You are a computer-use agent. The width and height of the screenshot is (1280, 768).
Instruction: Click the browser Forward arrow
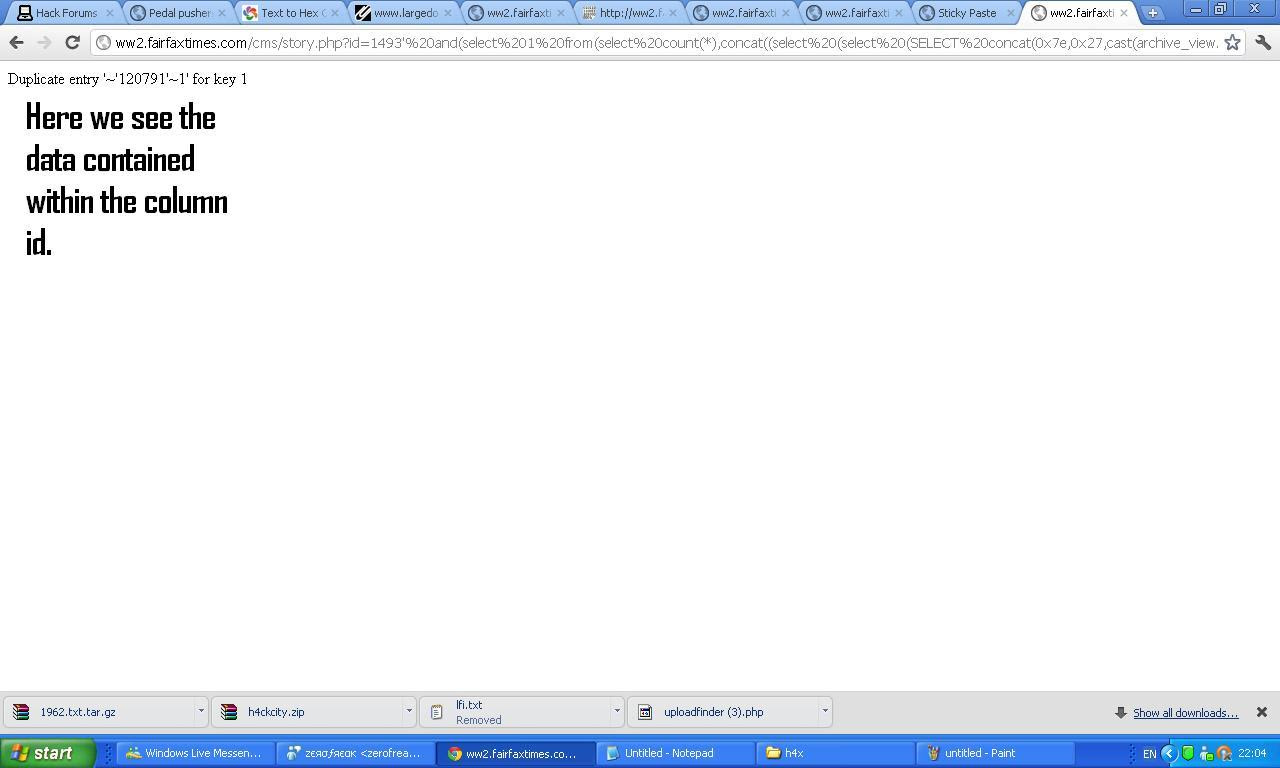tap(44, 43)
